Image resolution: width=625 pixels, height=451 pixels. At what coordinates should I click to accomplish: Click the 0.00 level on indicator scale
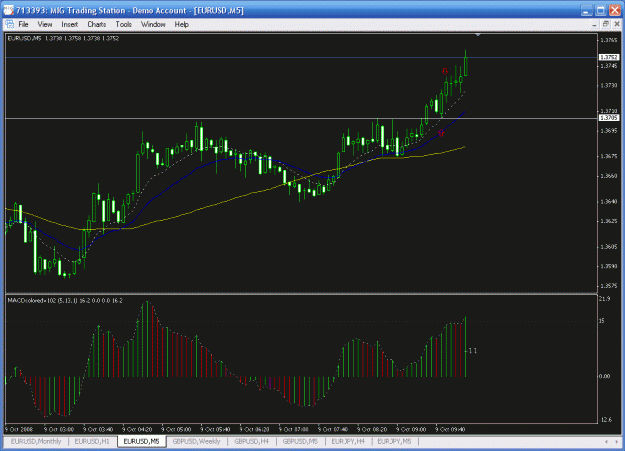coord(605,376)
